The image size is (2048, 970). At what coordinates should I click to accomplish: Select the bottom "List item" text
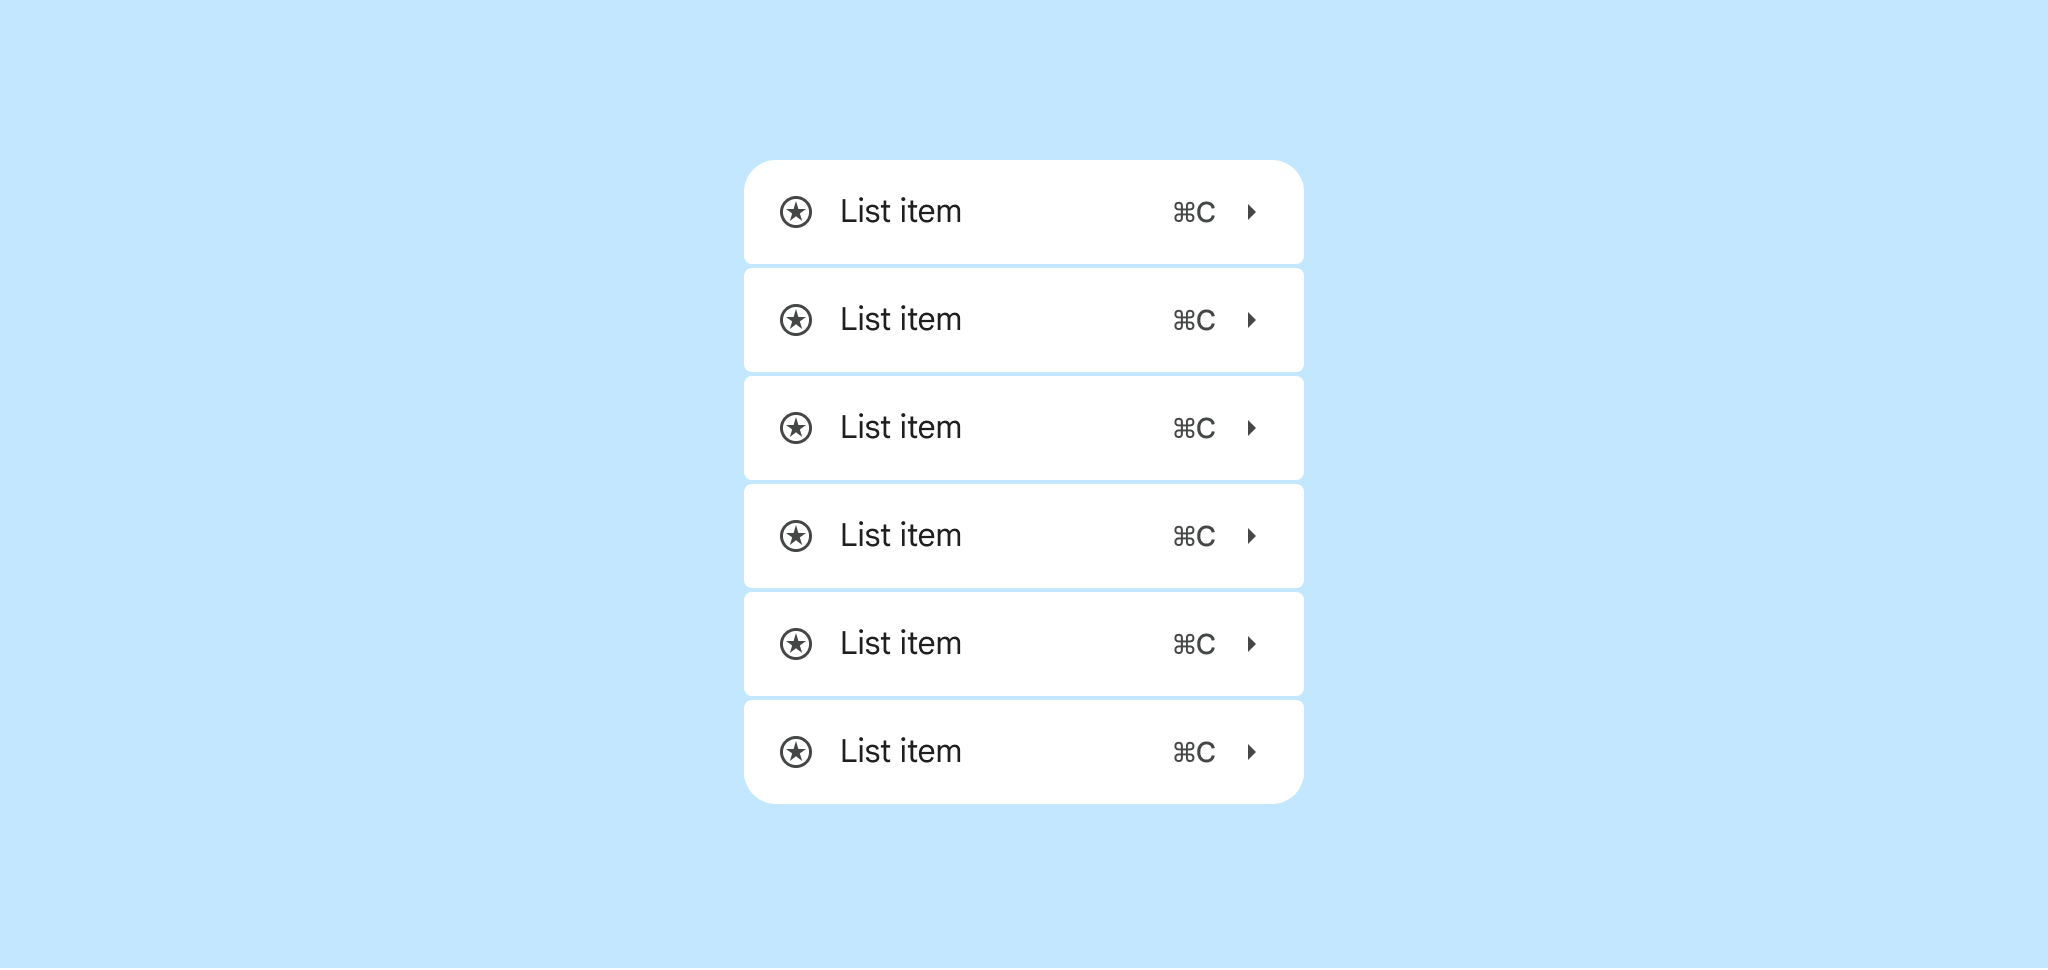[901, 751]
